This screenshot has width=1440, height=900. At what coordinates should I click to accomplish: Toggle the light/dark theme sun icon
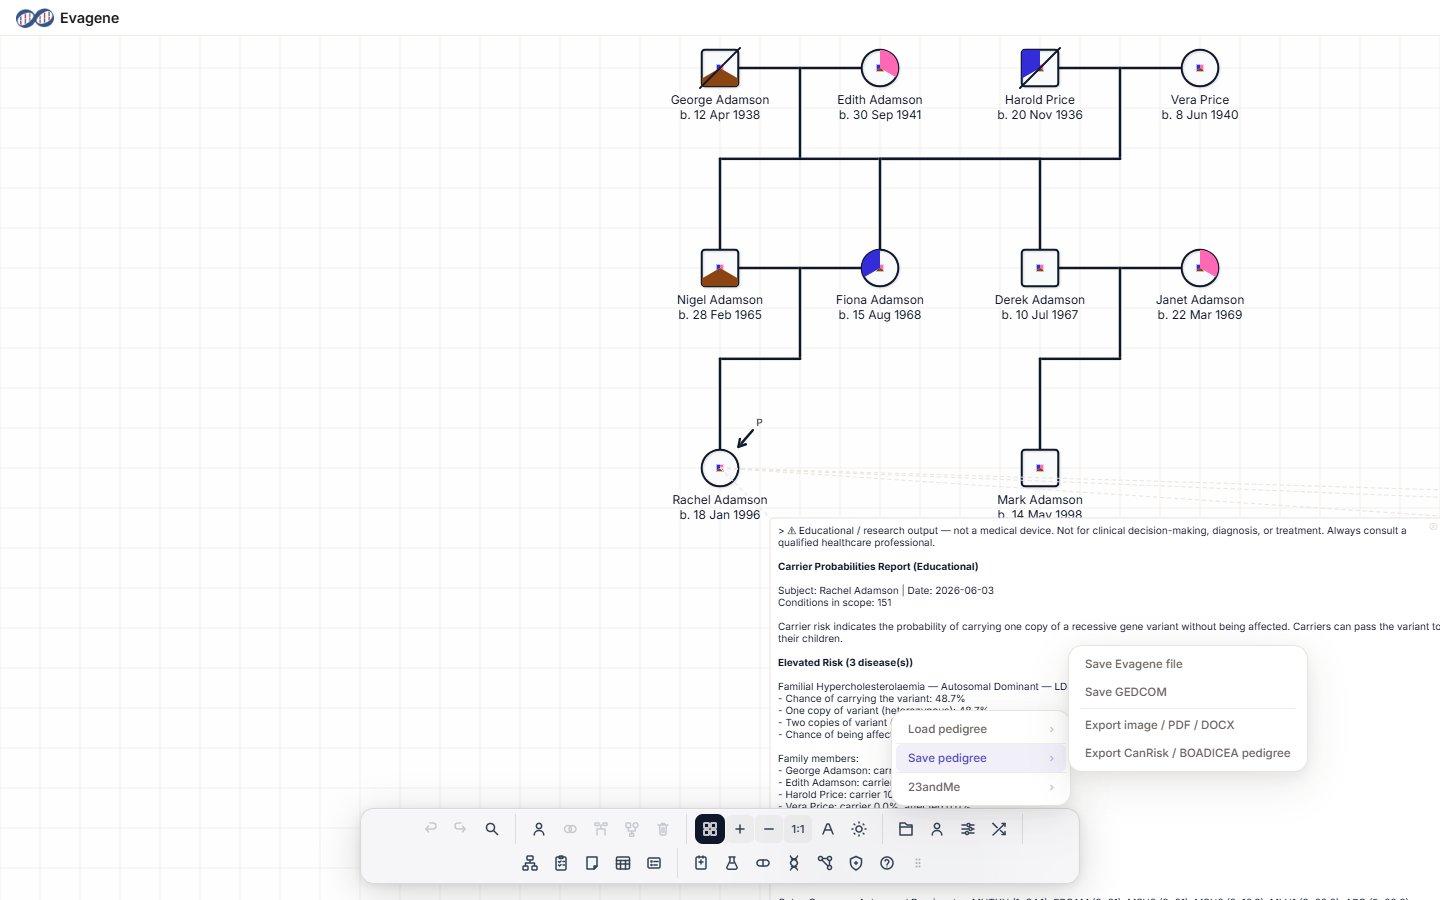point(859,829)
